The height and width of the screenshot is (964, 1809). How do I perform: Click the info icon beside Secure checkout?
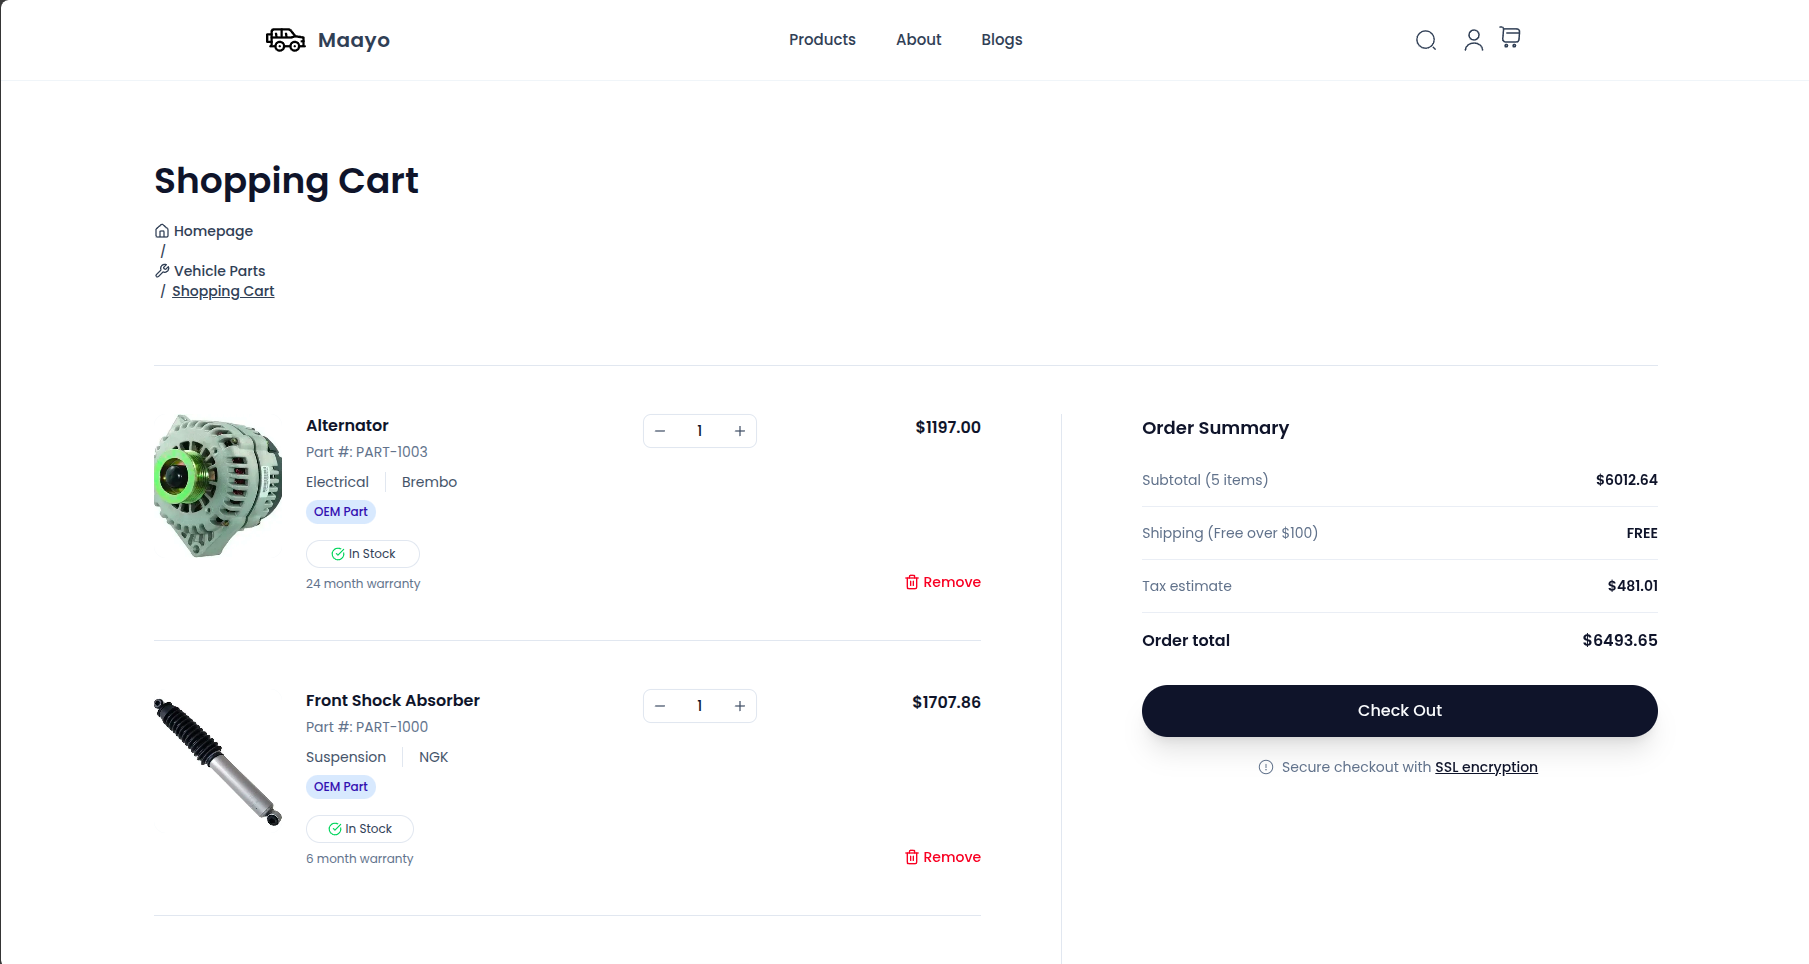point(1265,767)
